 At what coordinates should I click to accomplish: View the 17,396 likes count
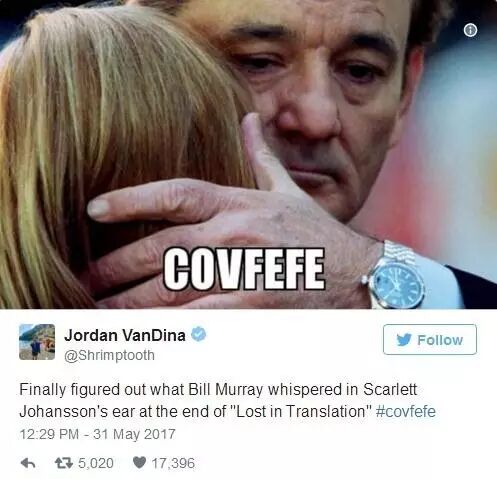coord(173,463)
